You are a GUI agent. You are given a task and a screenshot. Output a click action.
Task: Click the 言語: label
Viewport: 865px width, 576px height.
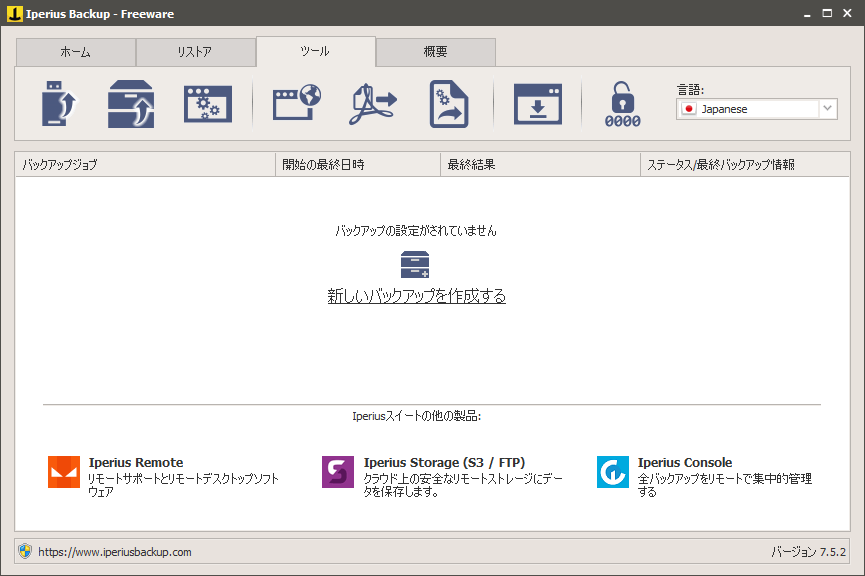pyautogui.click(x=691, y=89)
